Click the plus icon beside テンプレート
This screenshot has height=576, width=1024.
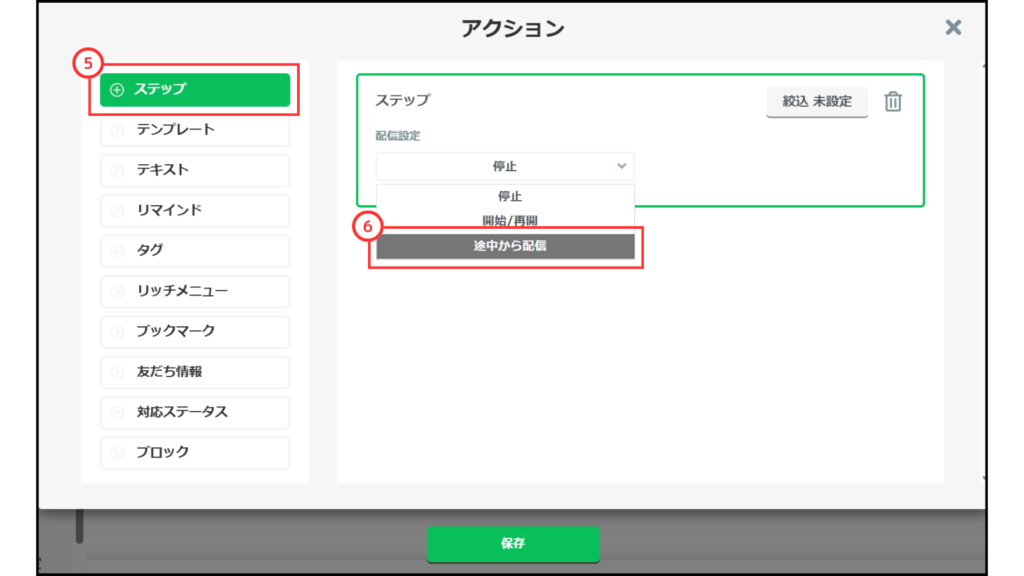117,130
